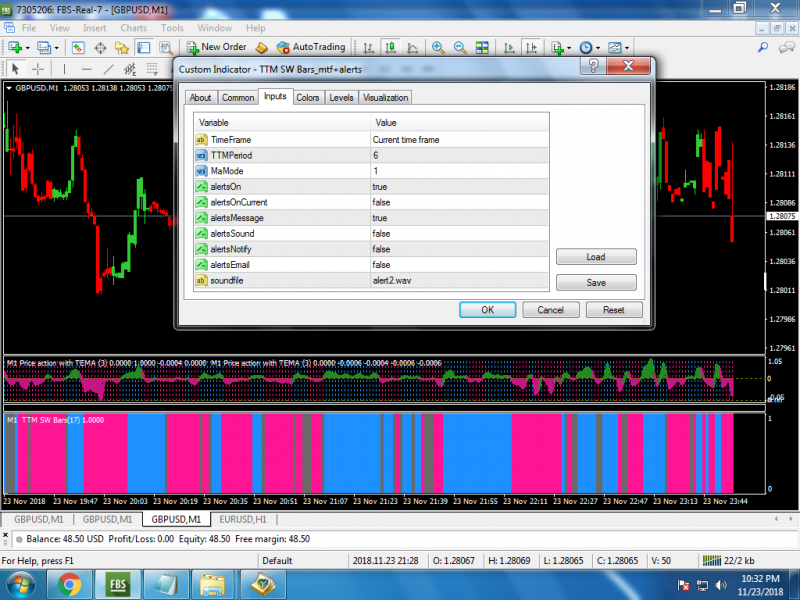Click the Zoom In magnifier icon

(x=438, y=47)
